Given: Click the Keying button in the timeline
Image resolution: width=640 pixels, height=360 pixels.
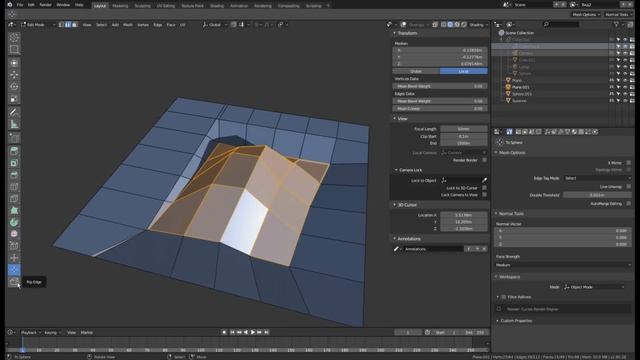Looking at the screenshot, I should [x=52, y=333].
